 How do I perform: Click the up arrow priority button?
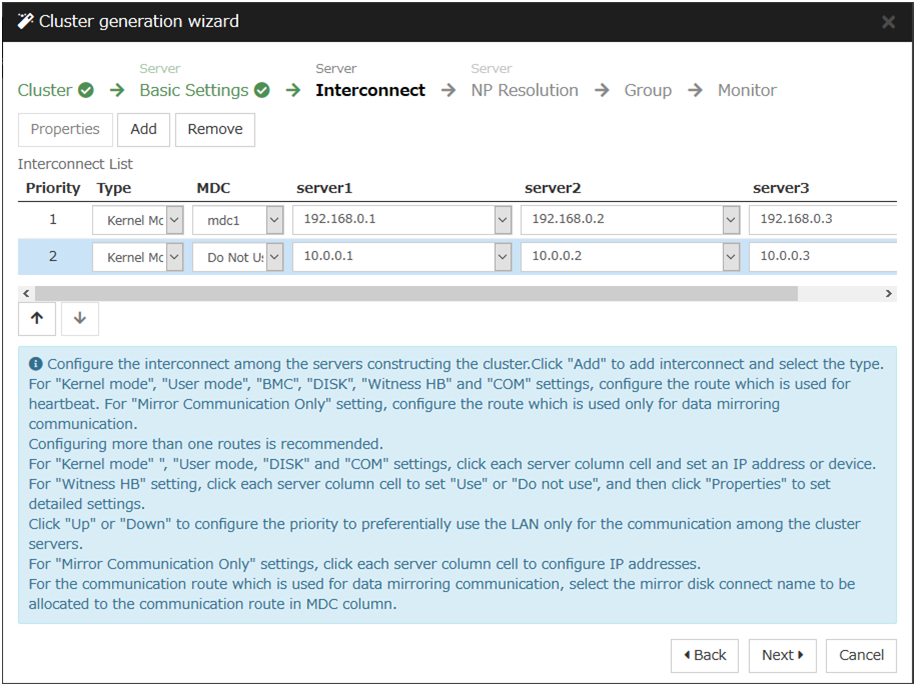37,318
